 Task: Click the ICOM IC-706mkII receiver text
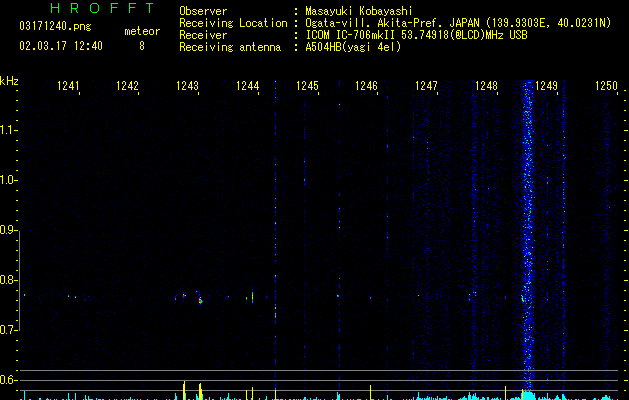(x=416, y=35)
